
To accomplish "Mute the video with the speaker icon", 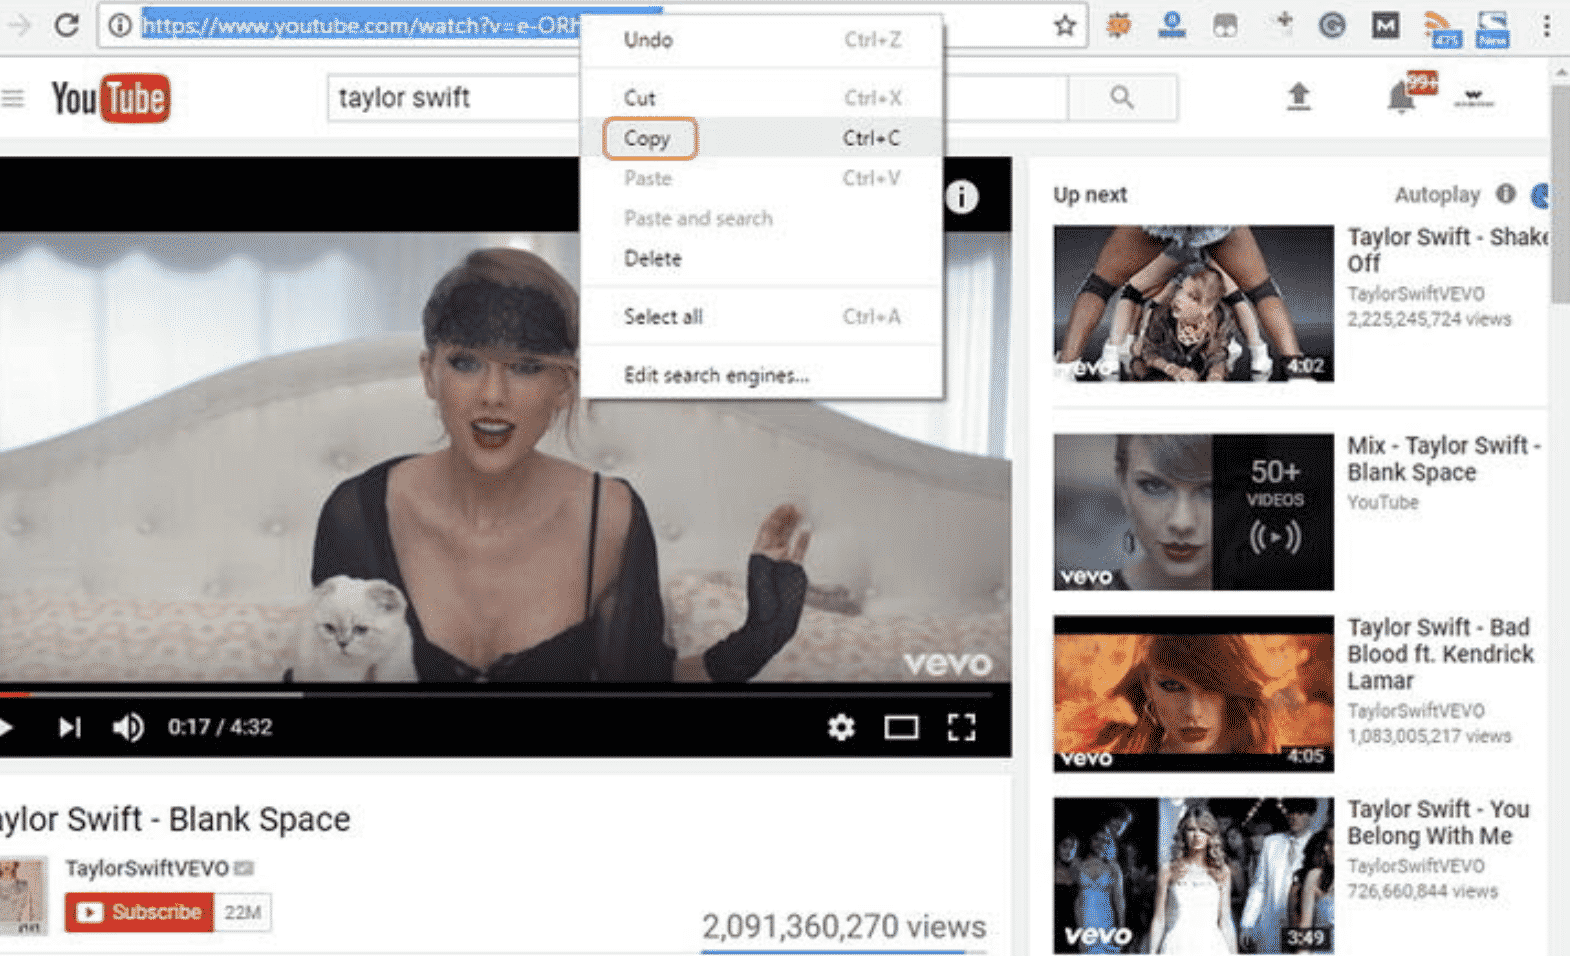I will [128, 727].
